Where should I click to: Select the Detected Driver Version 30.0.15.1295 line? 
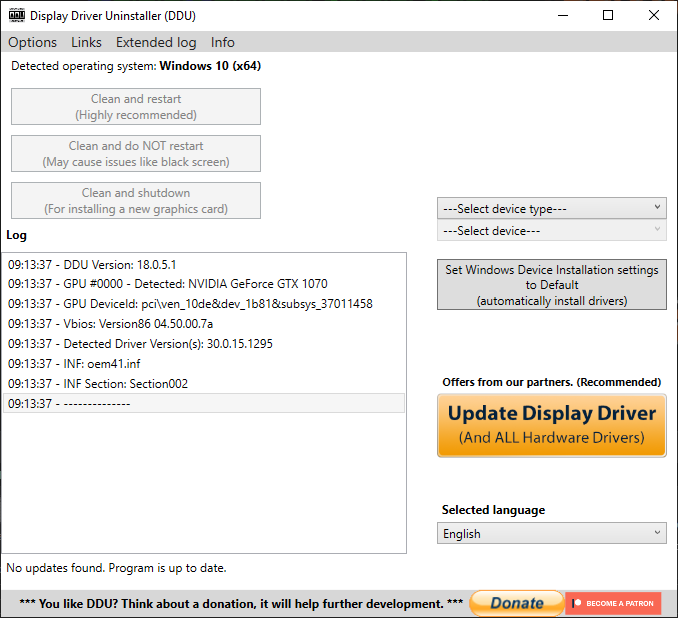[204, 344]
